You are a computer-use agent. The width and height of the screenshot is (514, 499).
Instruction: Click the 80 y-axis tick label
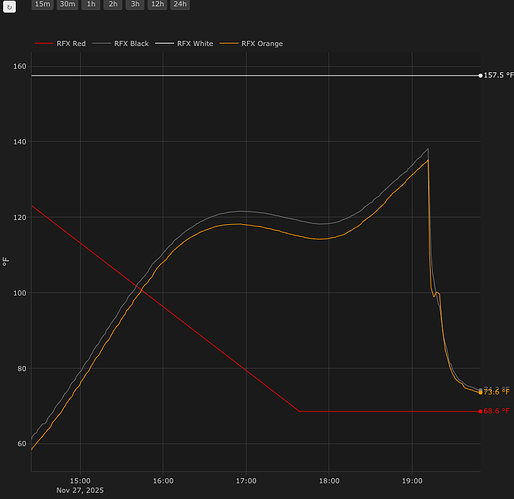pyautogui.click(x=22, y=368)
